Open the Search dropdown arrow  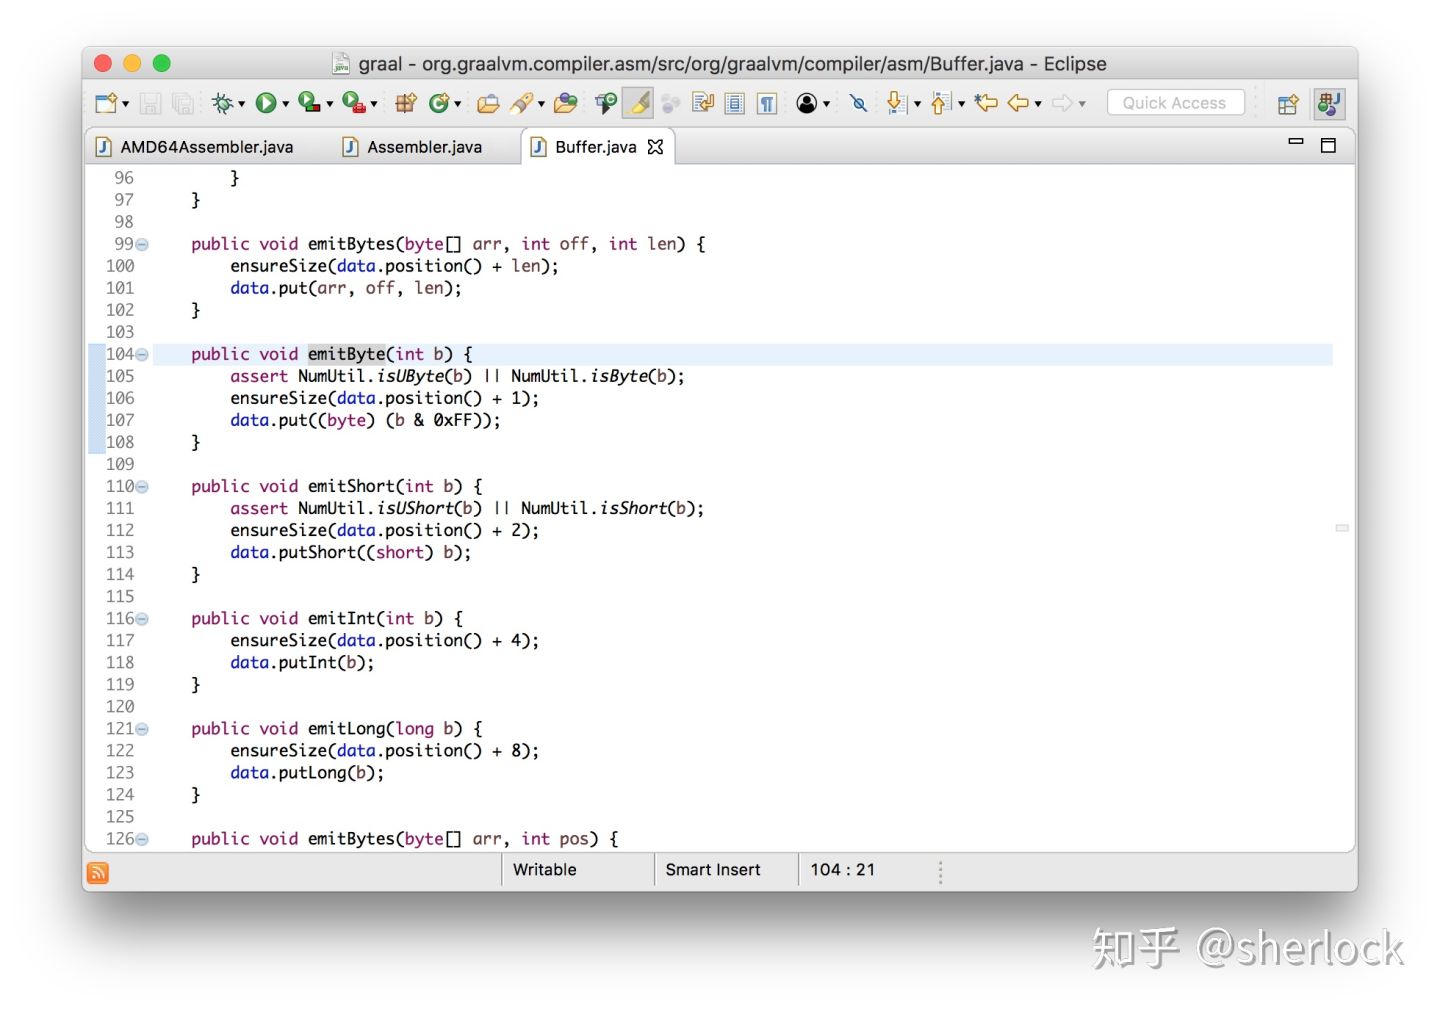click(x=541, y=104)
